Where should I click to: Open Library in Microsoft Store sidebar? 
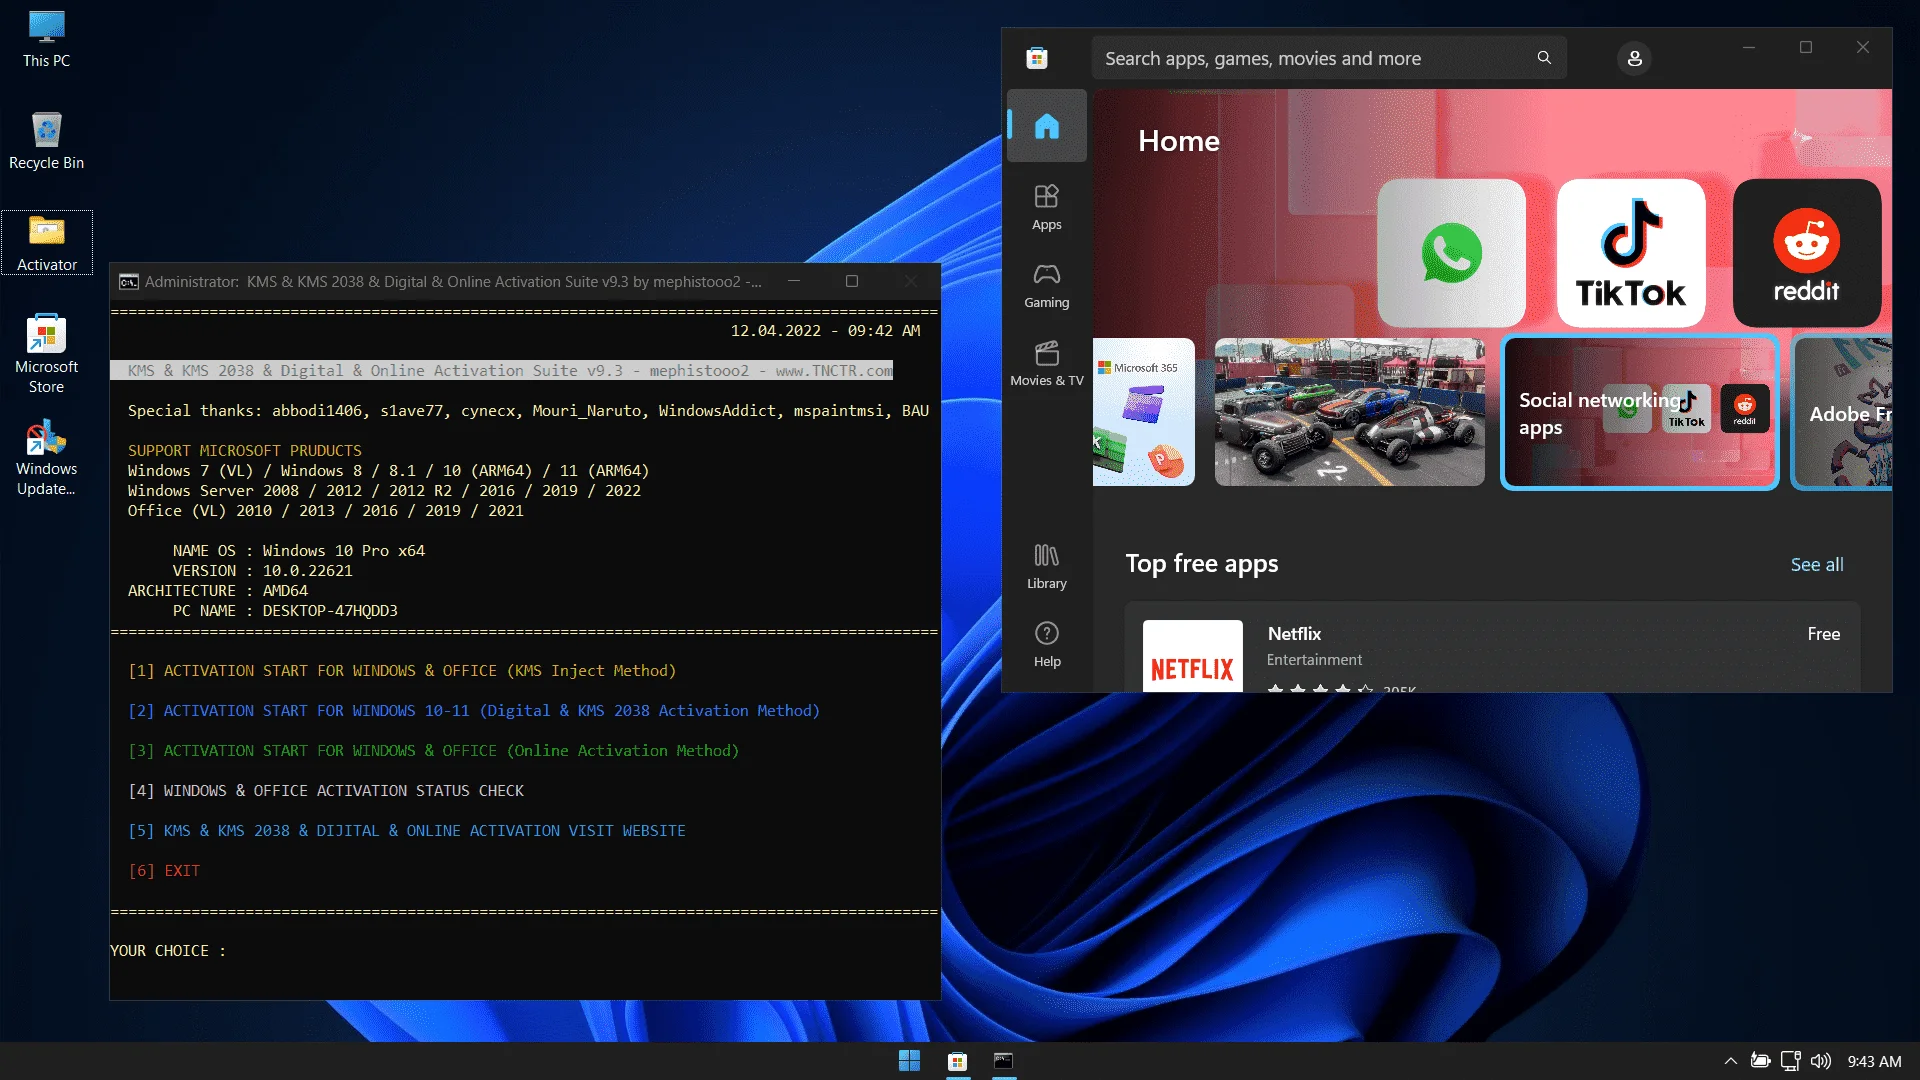point(1046,566)
